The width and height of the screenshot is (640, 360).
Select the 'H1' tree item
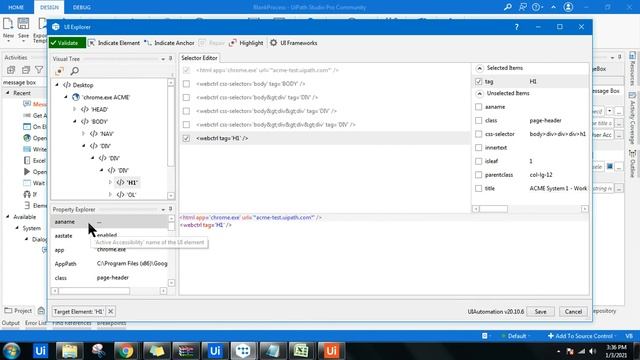(x=127, y=182)
